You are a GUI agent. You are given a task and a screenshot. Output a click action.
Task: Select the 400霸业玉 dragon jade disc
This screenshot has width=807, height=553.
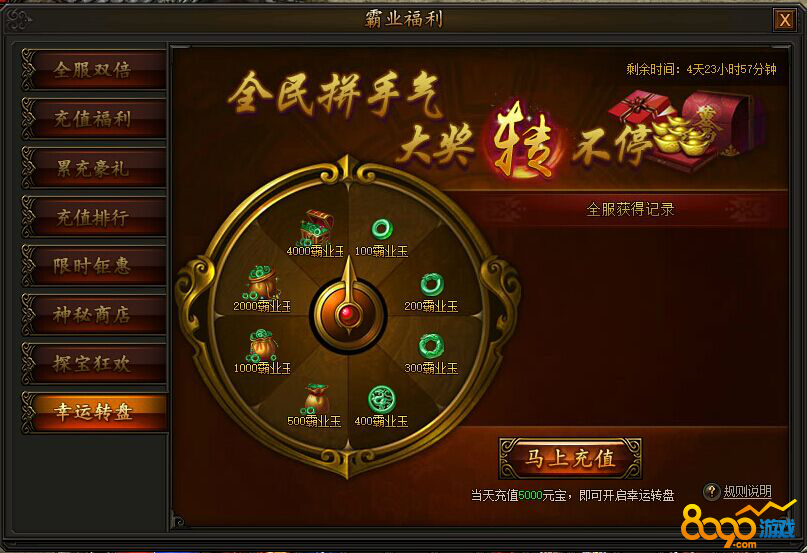381,400
